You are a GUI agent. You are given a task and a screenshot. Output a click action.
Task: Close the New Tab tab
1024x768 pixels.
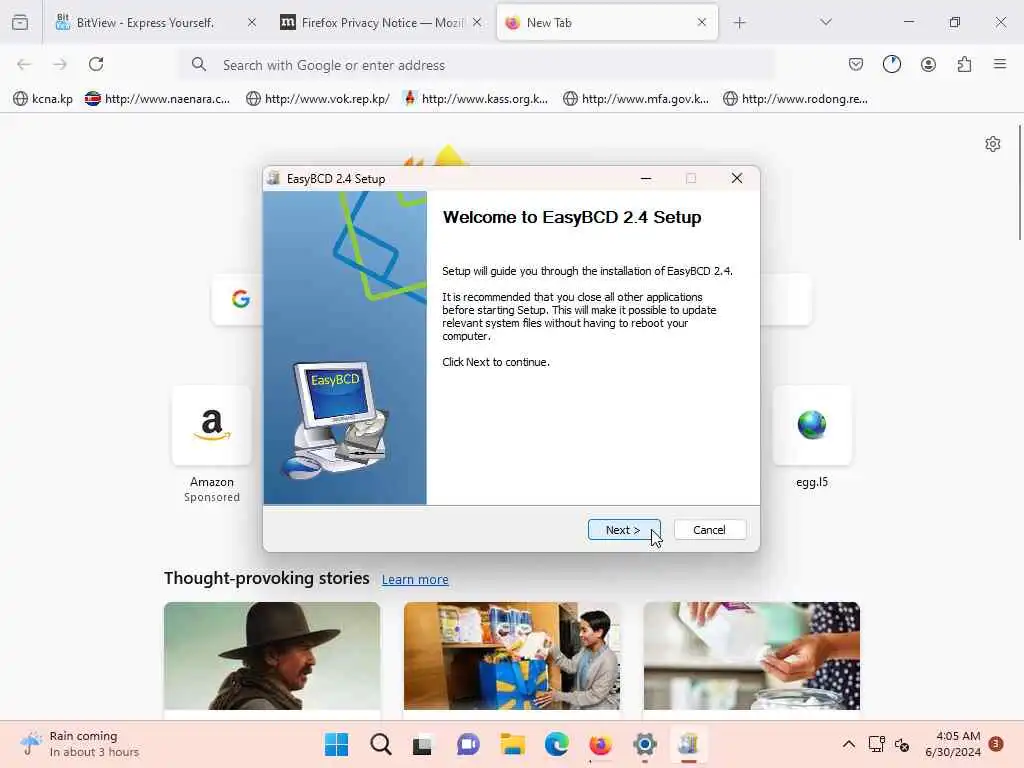coord(701,23)
